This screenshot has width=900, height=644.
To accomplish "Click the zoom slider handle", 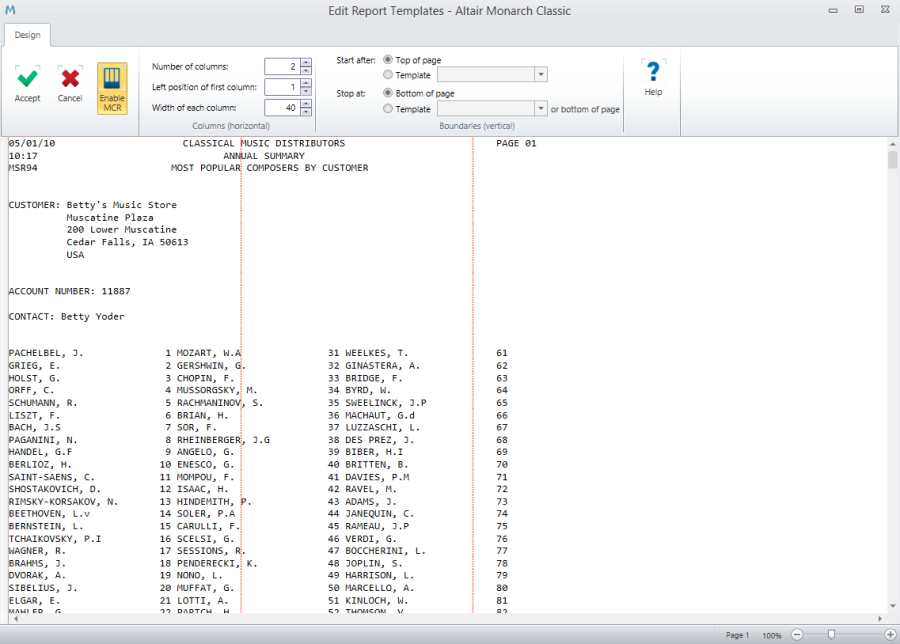I will pos(831,635).
